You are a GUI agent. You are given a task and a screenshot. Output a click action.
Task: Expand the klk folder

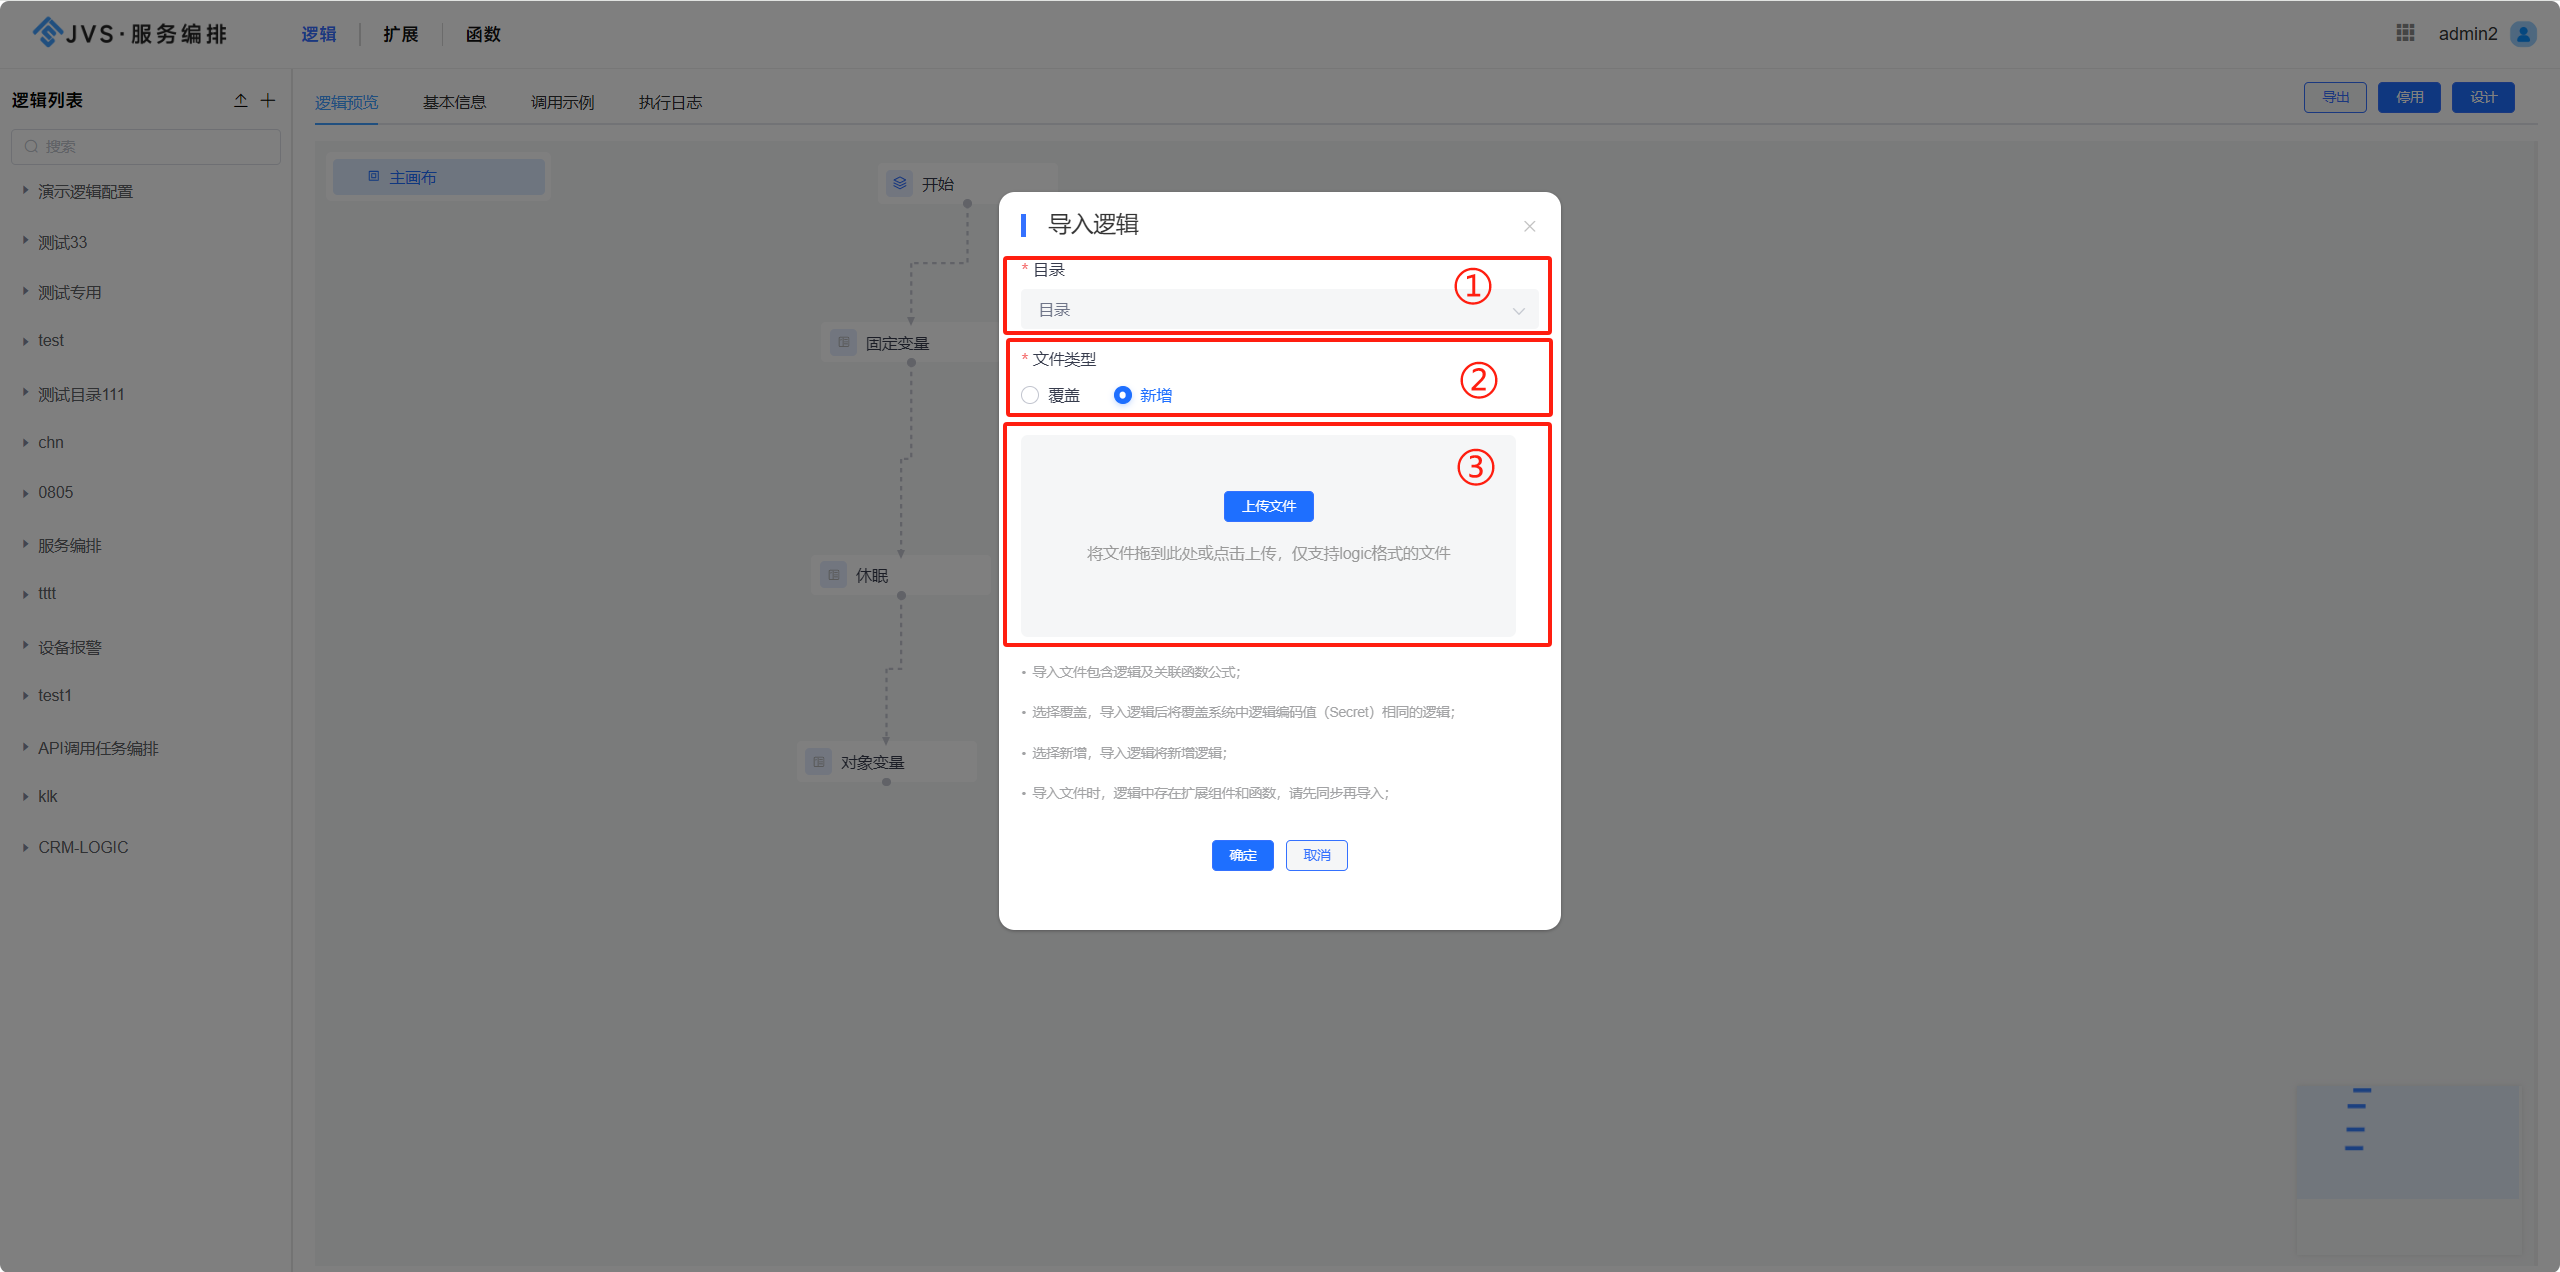point(25,797)
